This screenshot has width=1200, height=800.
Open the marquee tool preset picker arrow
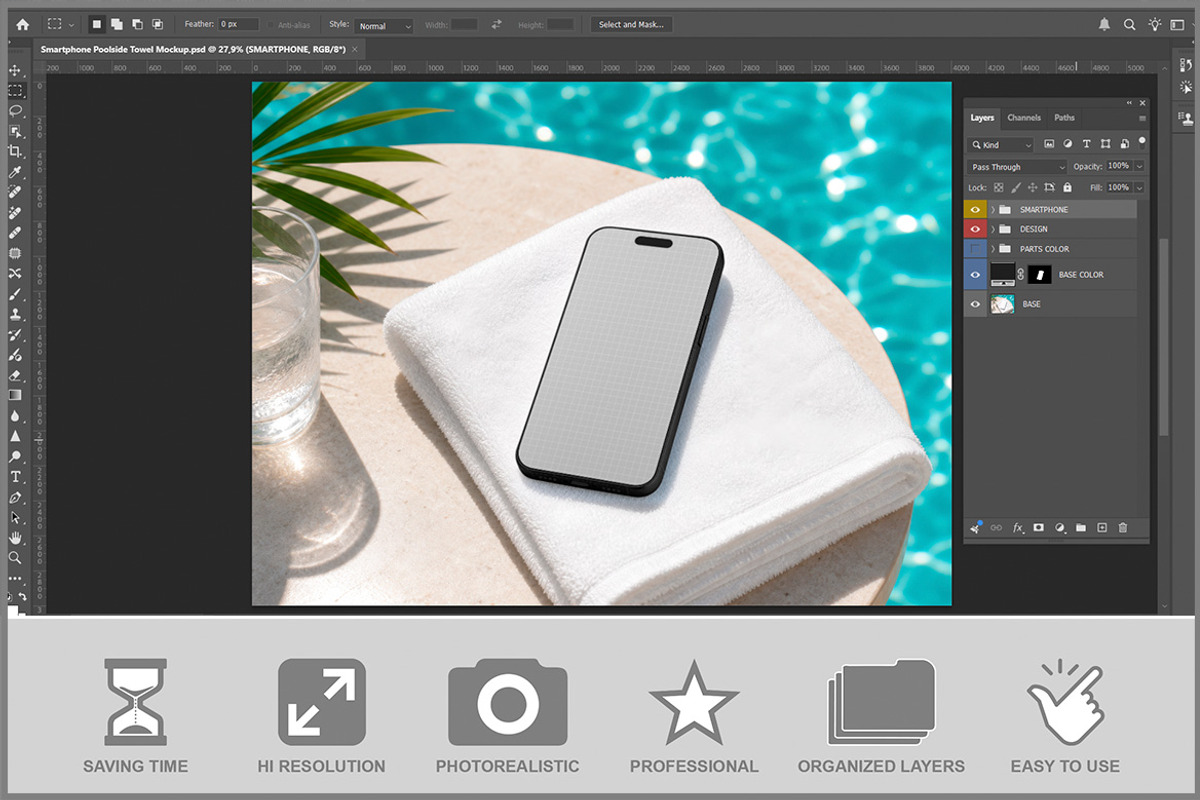[x=71, y=24]
